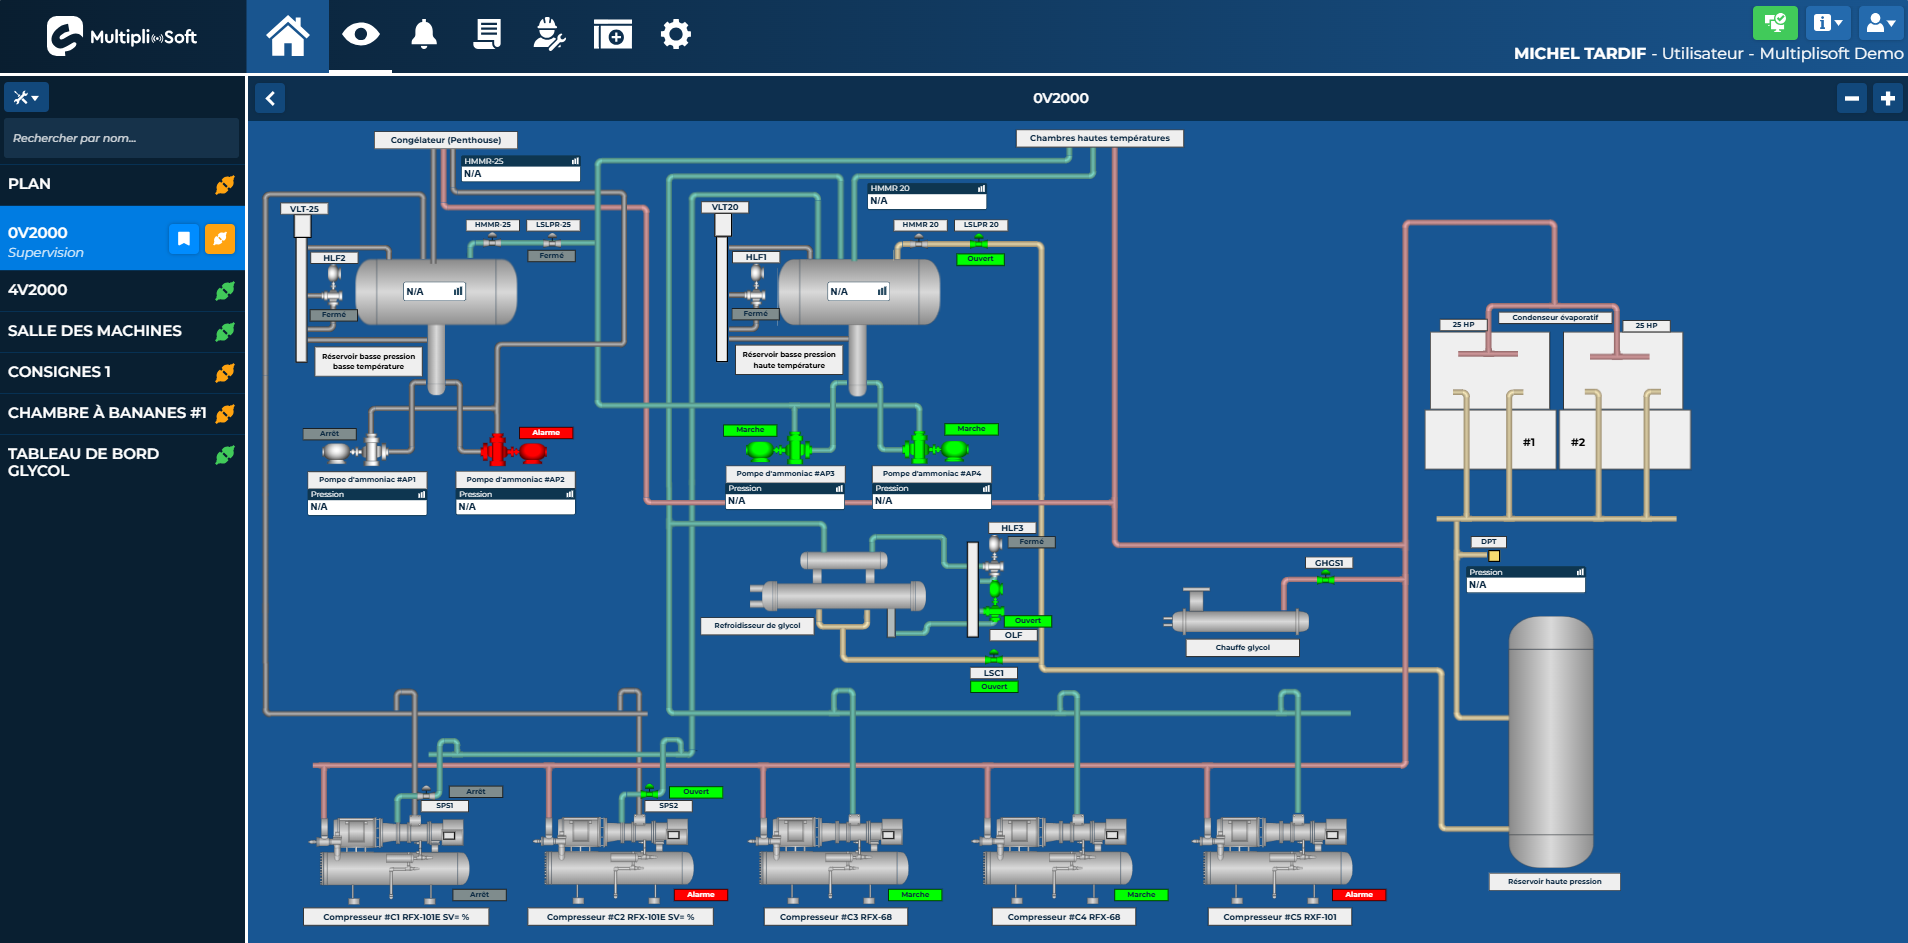Open the archive add-box icon
The height and width of the screenshot is (943, 1908).
612,35
